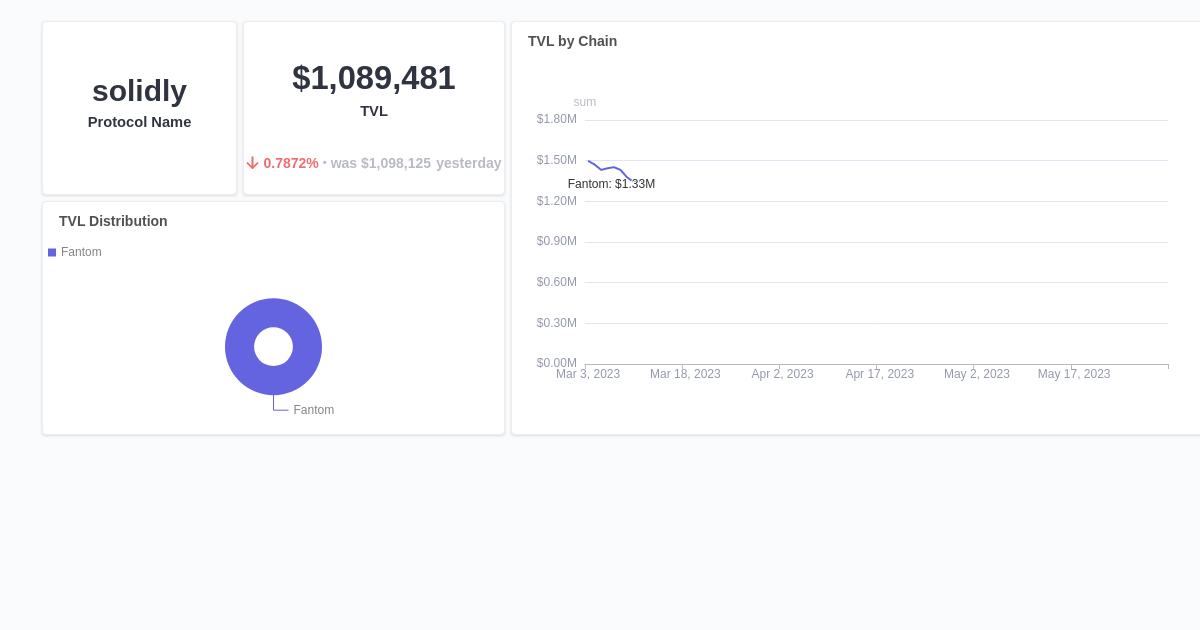Click the Fantom label below the donut

pos(313,409)
